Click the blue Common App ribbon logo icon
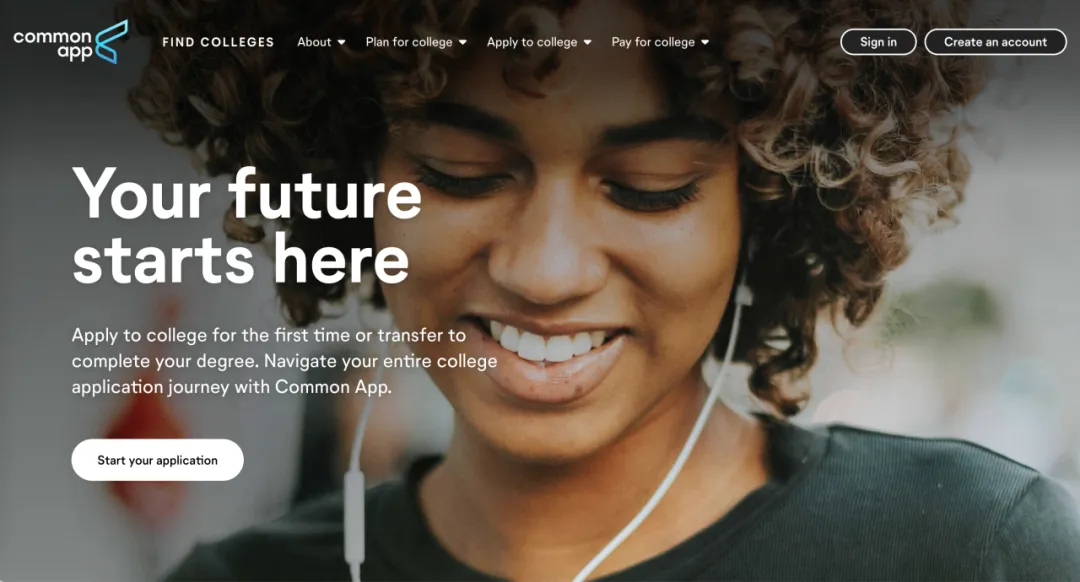This screenshot has height=582, width=1080. coord(112,41)
